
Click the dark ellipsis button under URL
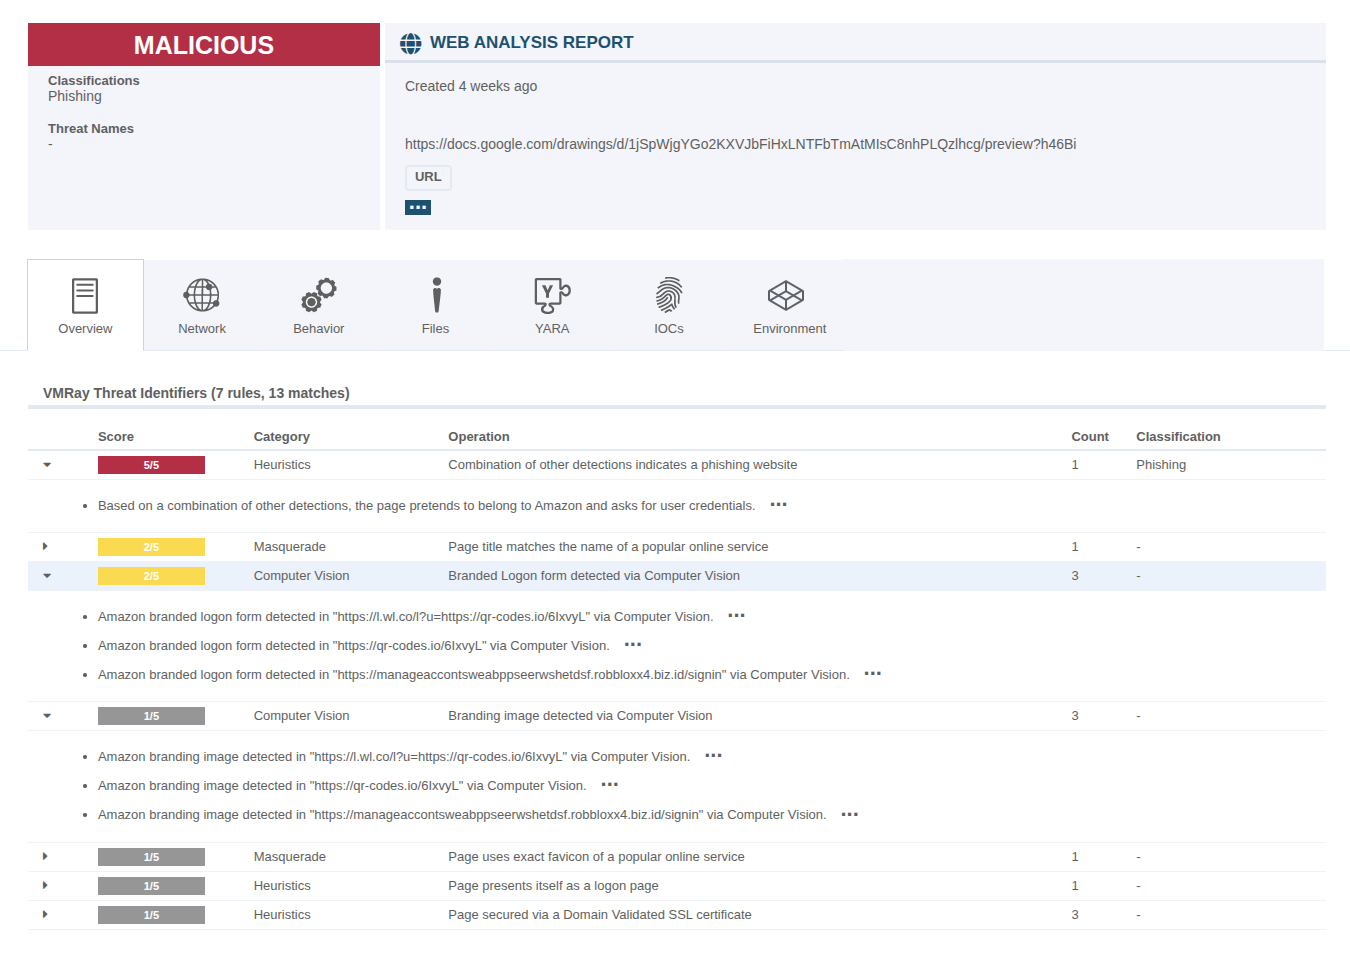point(418,207)
